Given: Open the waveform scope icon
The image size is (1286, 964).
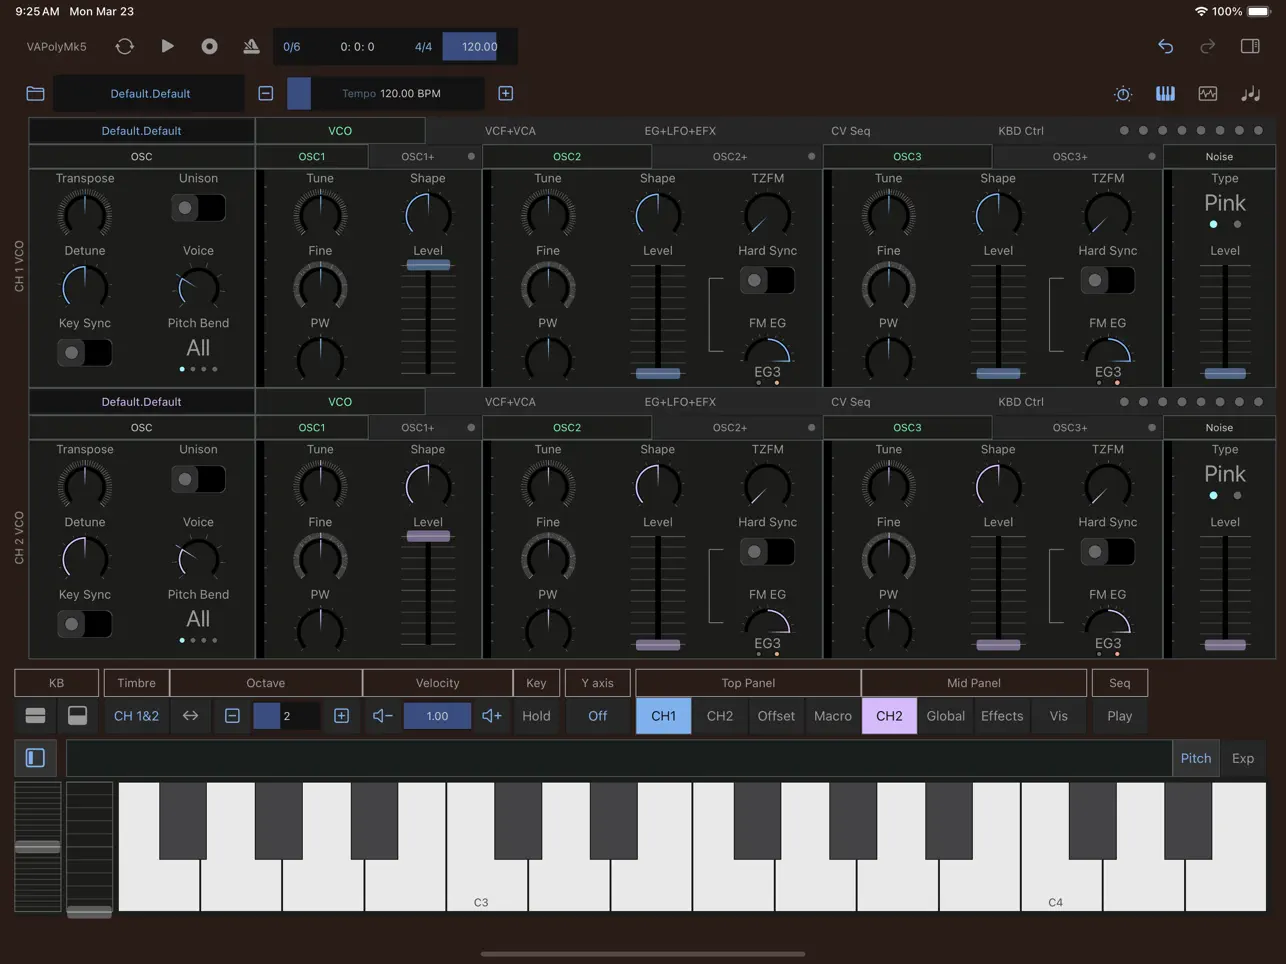Looking at the screenshot, I should pos(1208,93).
